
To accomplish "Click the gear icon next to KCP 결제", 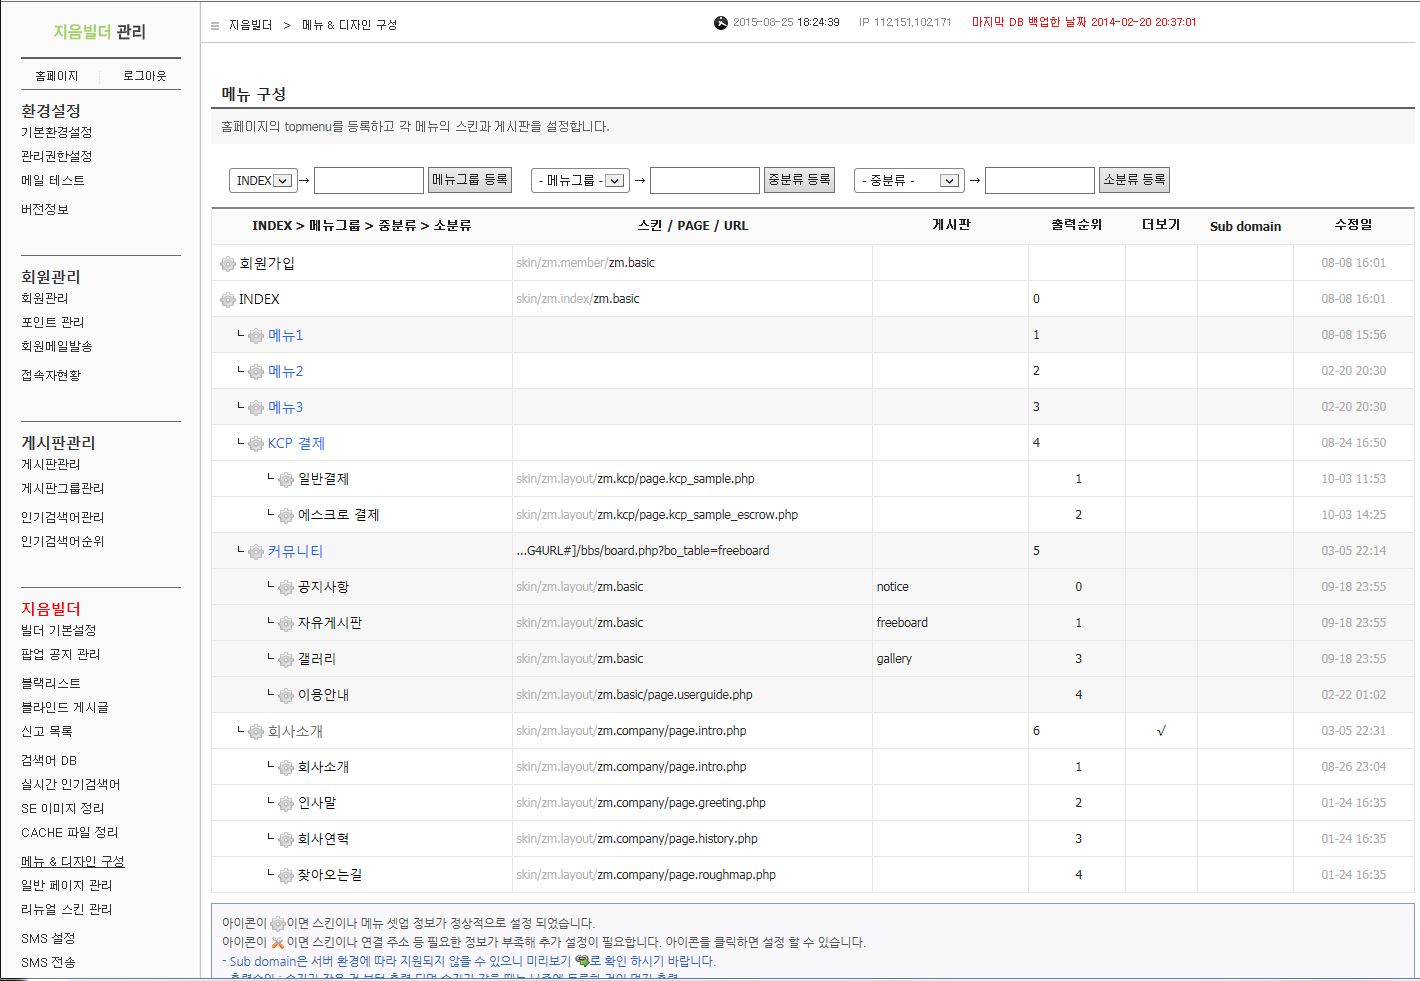I will (x=256, y=444).
